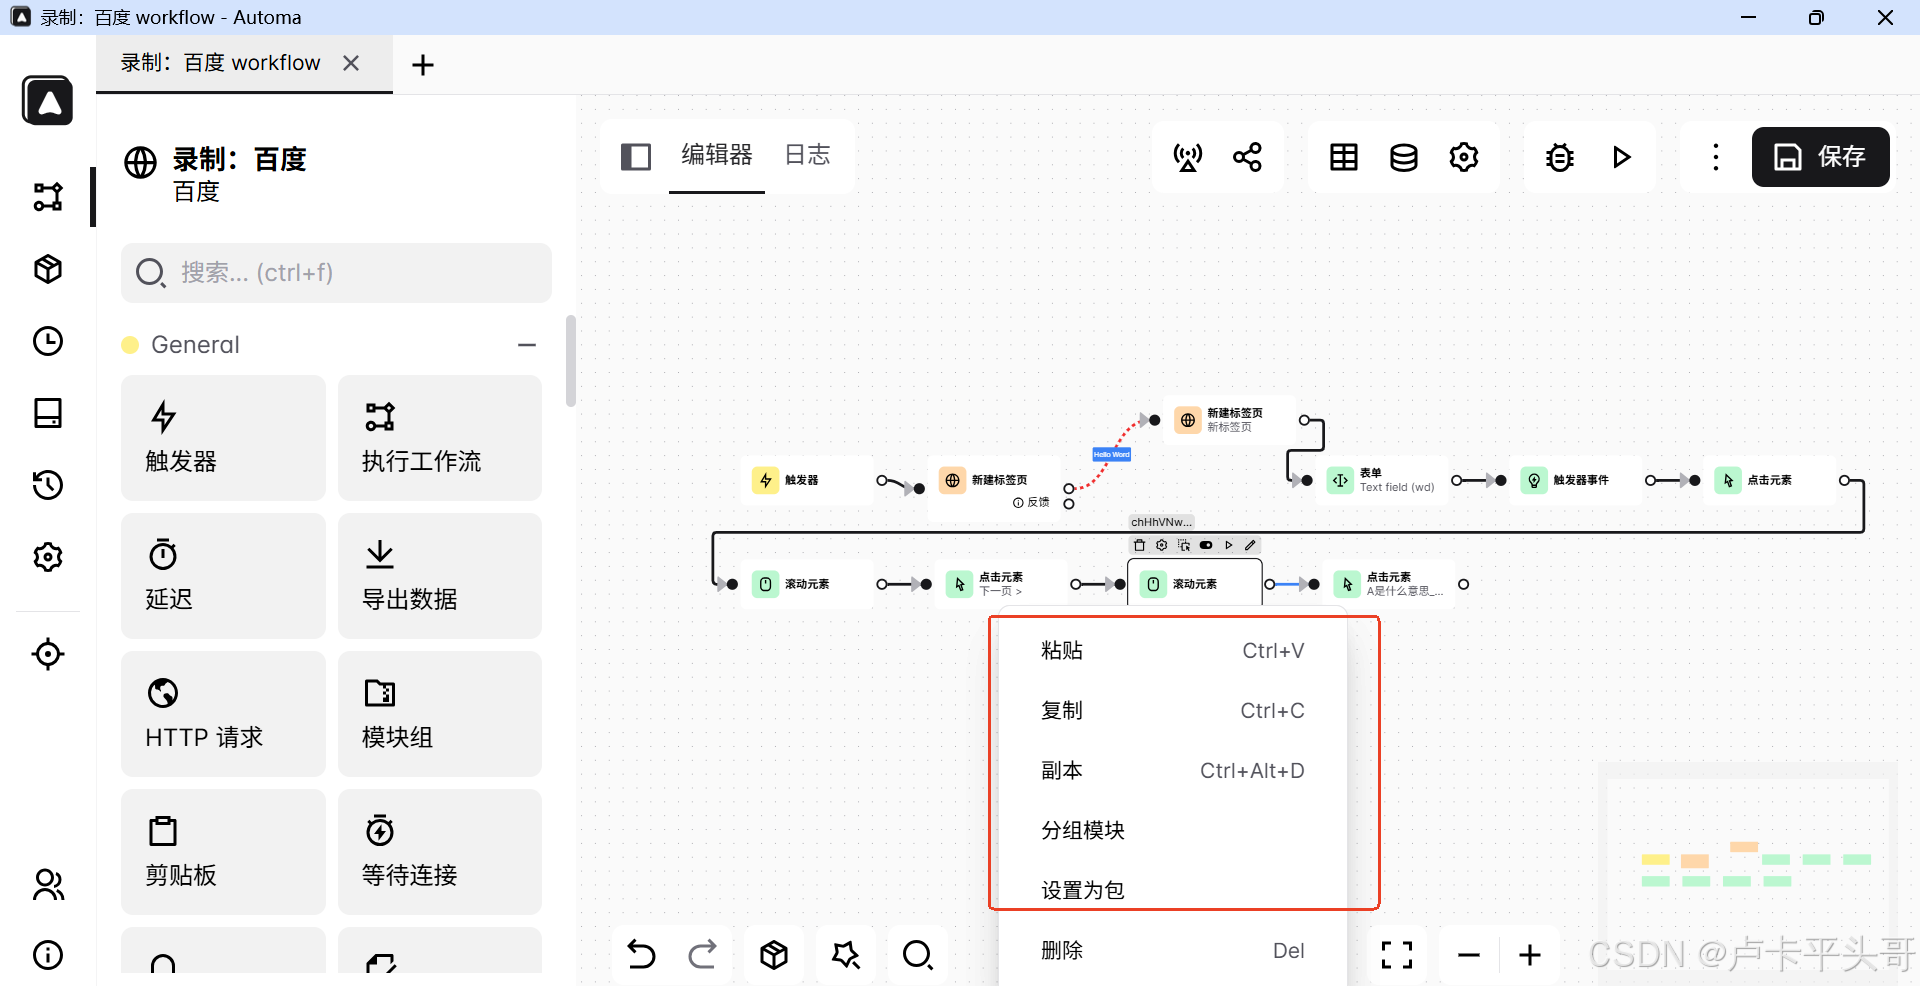Collapse the General section
This screenshot has width=1920, height=986.
[527, 344]
